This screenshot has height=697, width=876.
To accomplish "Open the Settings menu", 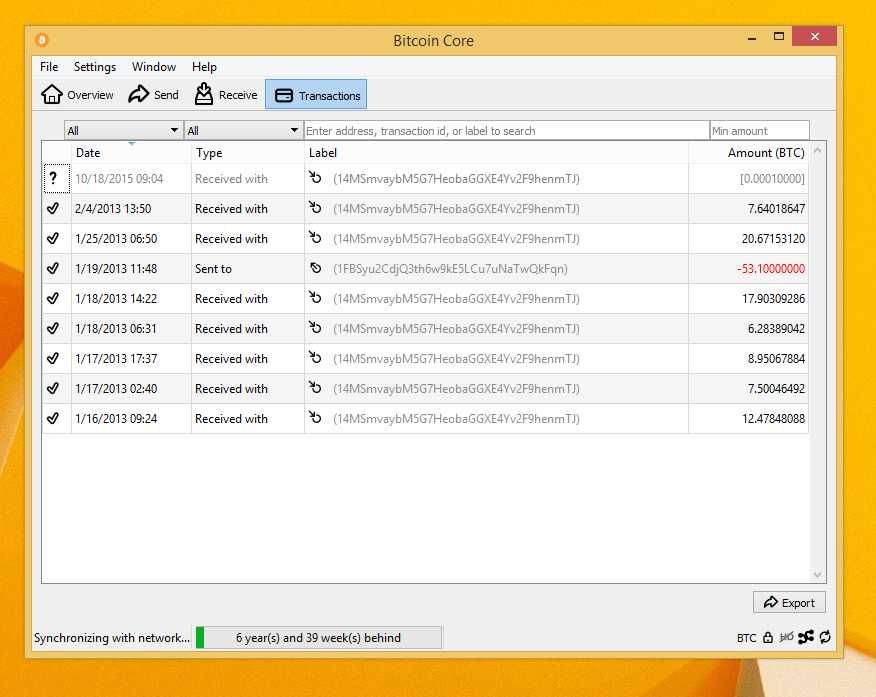I will coord(94,67).
